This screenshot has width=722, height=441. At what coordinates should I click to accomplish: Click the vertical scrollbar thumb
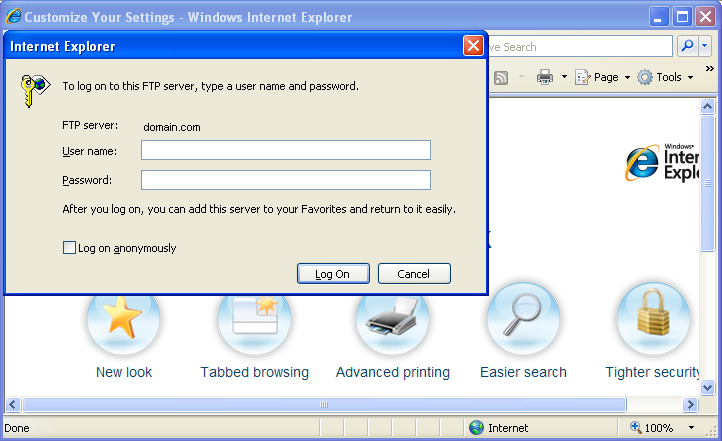[707, 183]
